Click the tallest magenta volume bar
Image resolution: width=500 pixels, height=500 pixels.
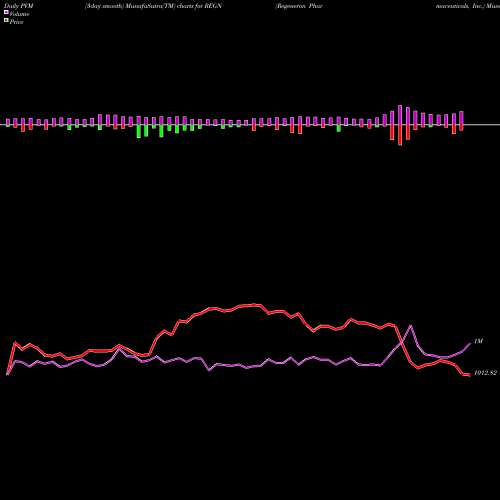coord(400,115)
